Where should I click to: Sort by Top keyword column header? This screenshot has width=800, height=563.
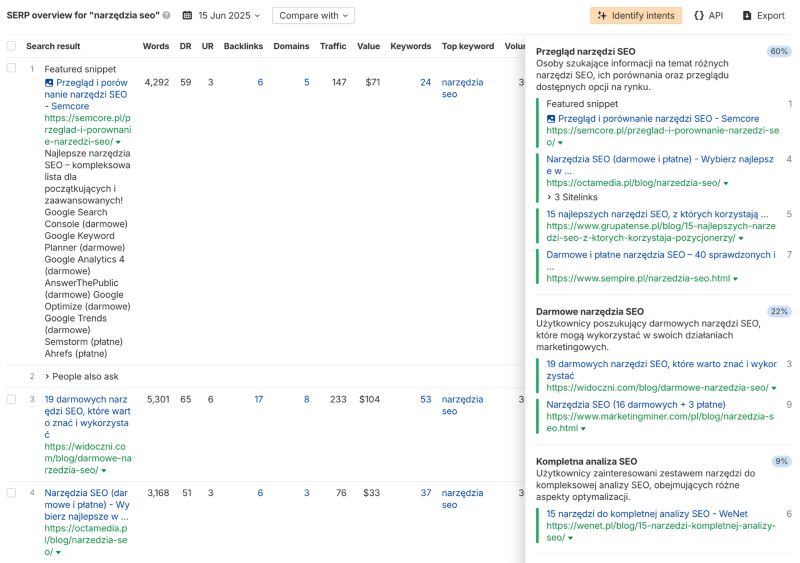[468, 46]
